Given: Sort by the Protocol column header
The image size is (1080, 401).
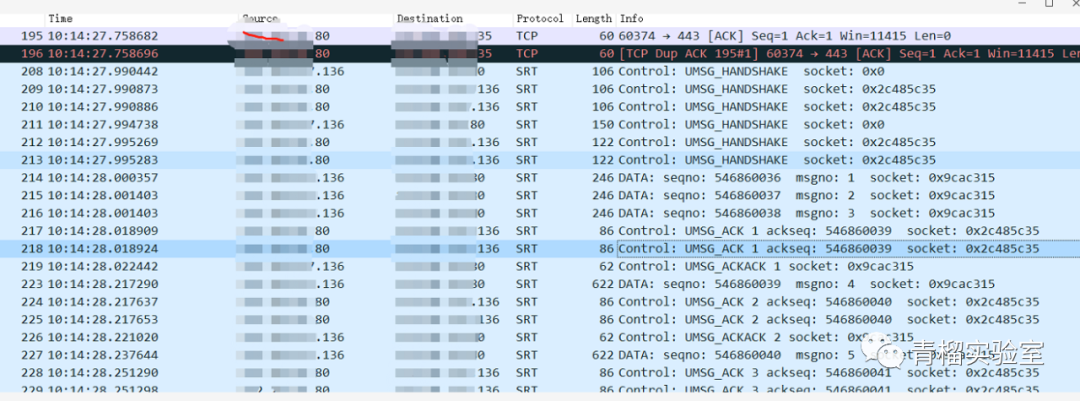Looking at the screenshot, I should pos(540,19).
